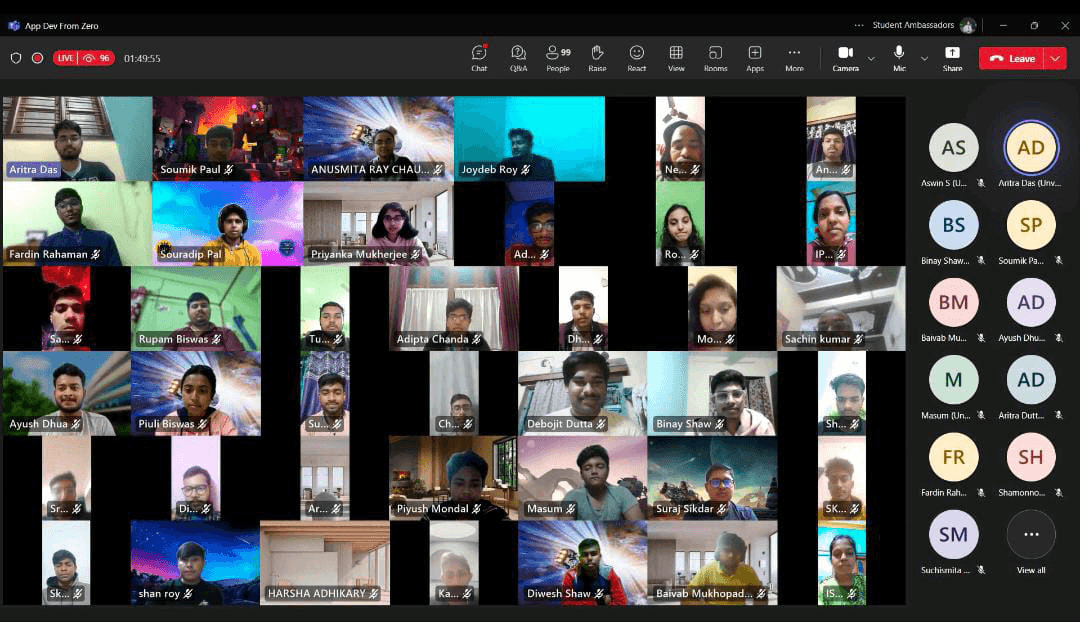Click Binay Shaw video tile
Viewport: 1080px width, 622px height.
712,393
